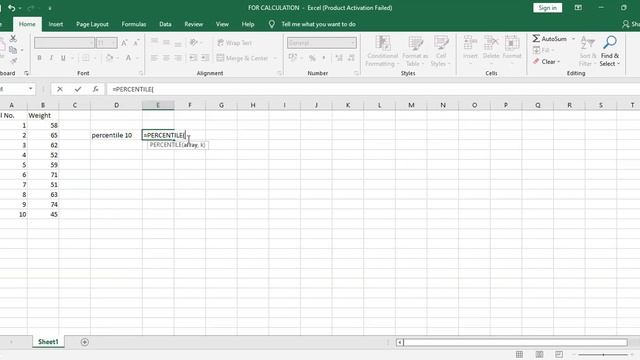Click the AutoSum button
Image resolution: width=640 pixels, height=360 pixels.
coord(549,39)
